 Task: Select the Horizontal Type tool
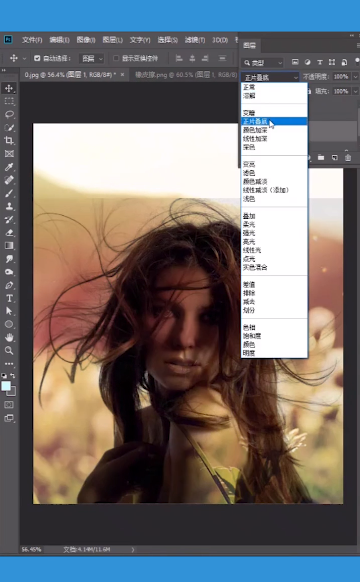click(x=9, y=298)
